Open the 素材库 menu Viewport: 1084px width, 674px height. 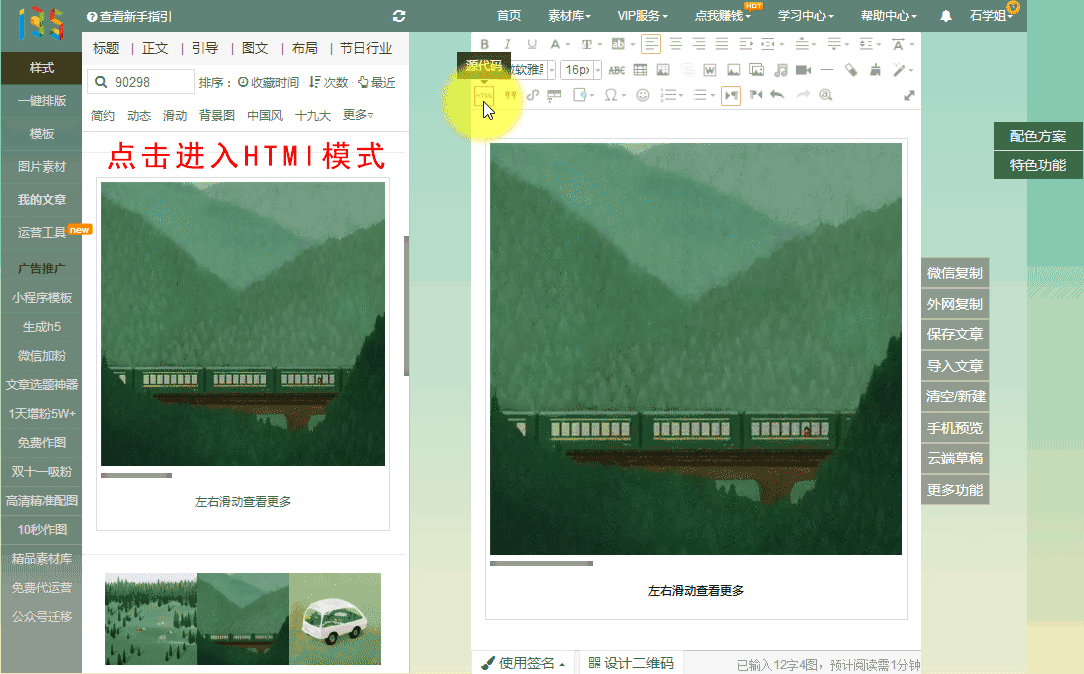click(x=569, y=16)
